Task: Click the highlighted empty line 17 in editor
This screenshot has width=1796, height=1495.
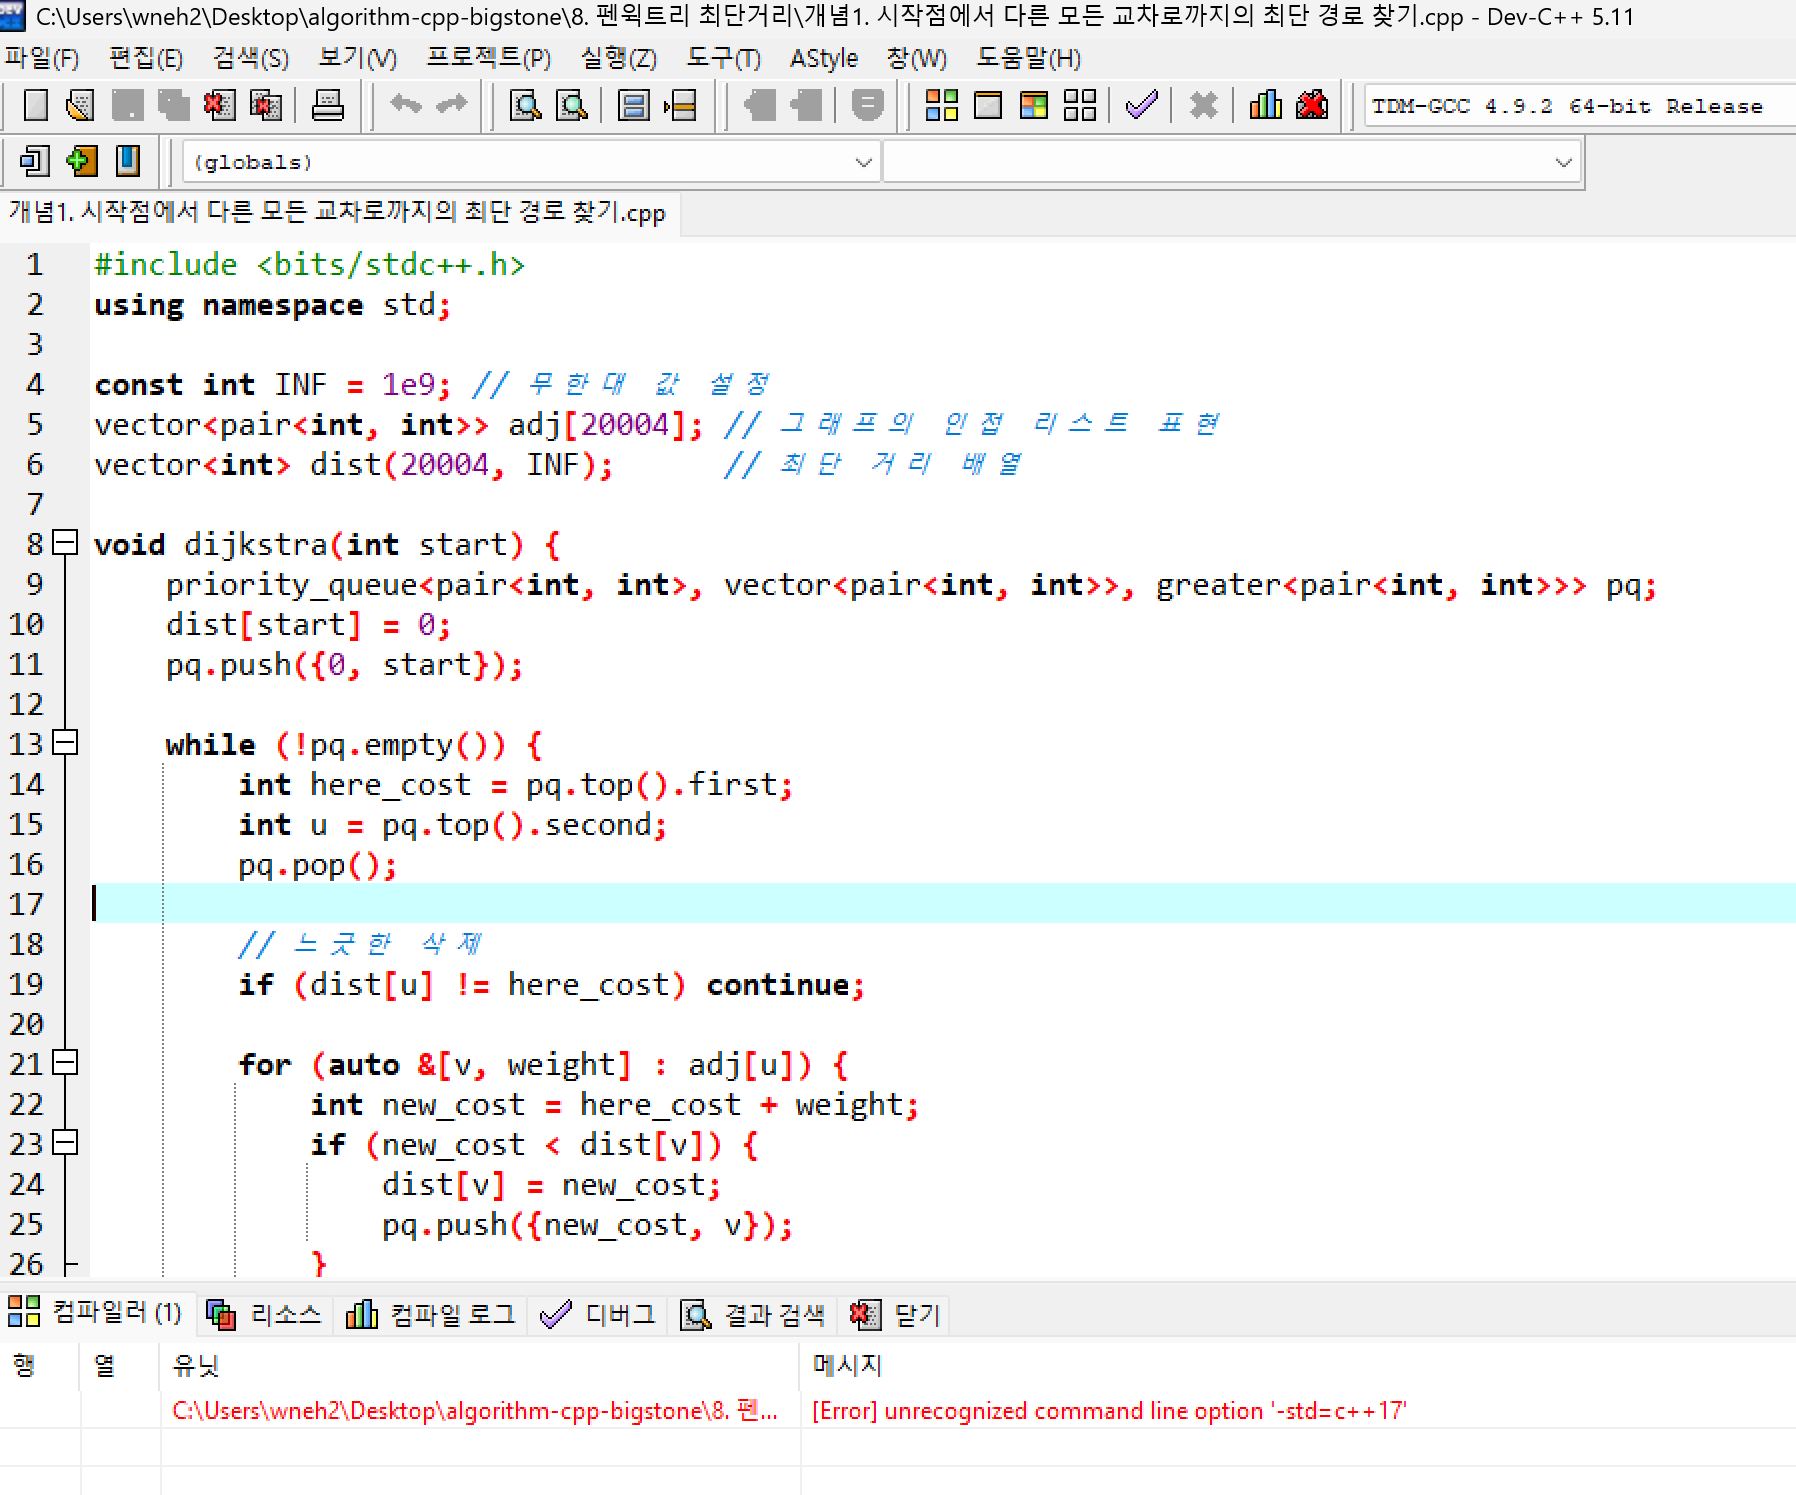Action: [x=943, y=903]
